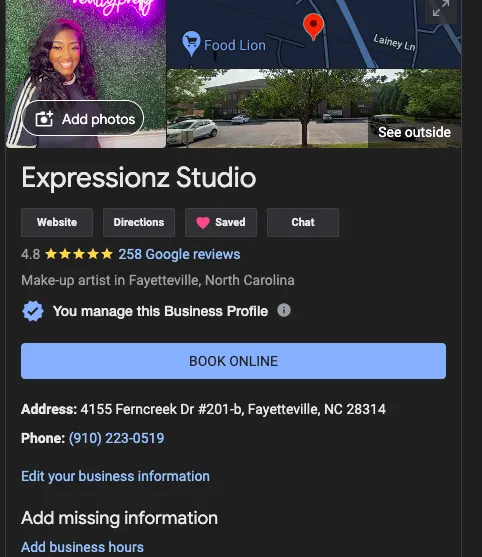Open Chat with the business
Image resolution: width=482 pixels, height=557 pixels.
303,222
